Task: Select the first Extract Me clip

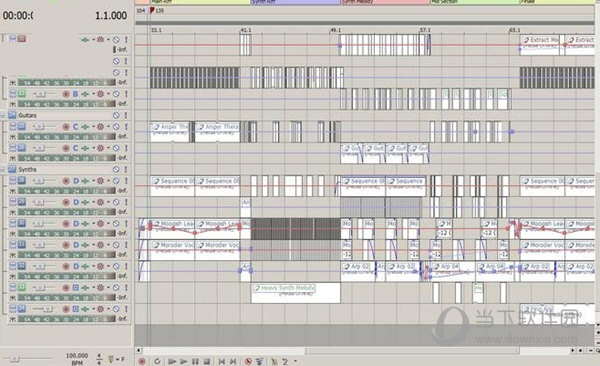Action: click(x=540, y=45)
